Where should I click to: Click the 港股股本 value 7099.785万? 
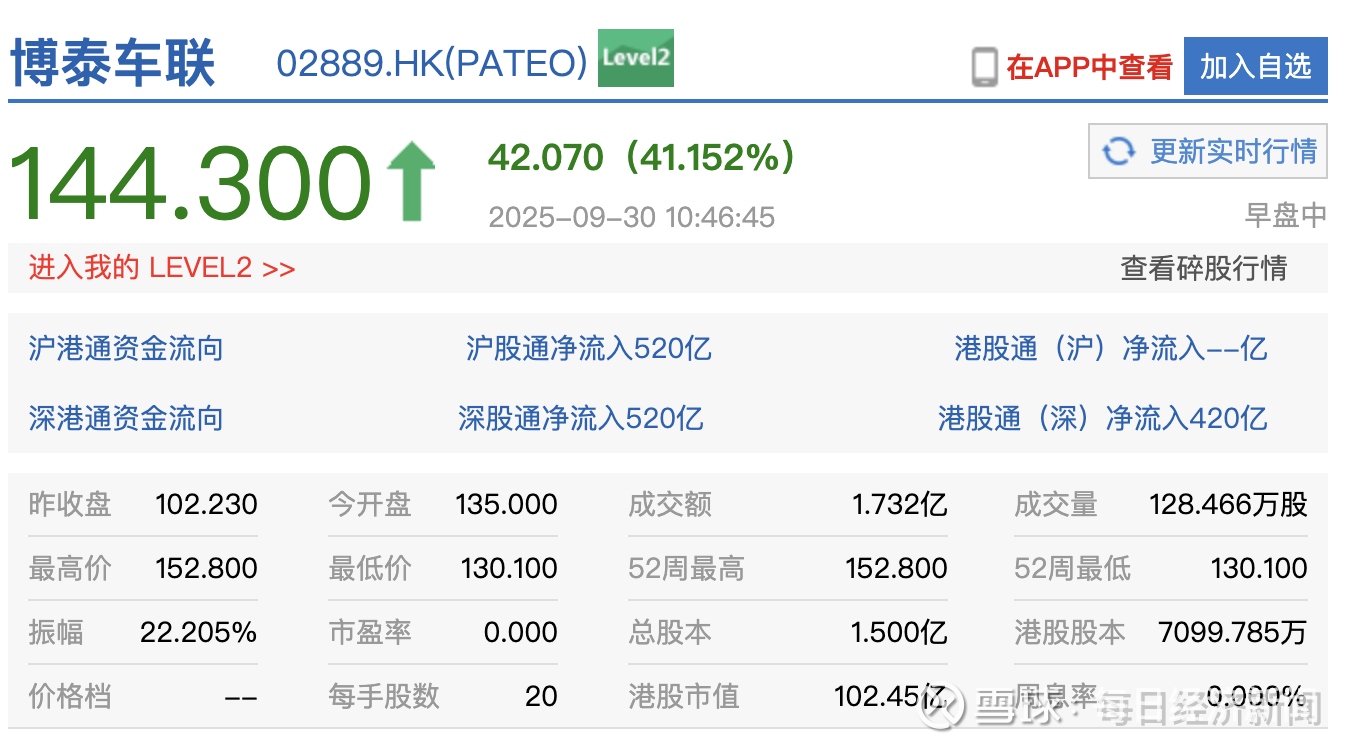[1233, 632]
